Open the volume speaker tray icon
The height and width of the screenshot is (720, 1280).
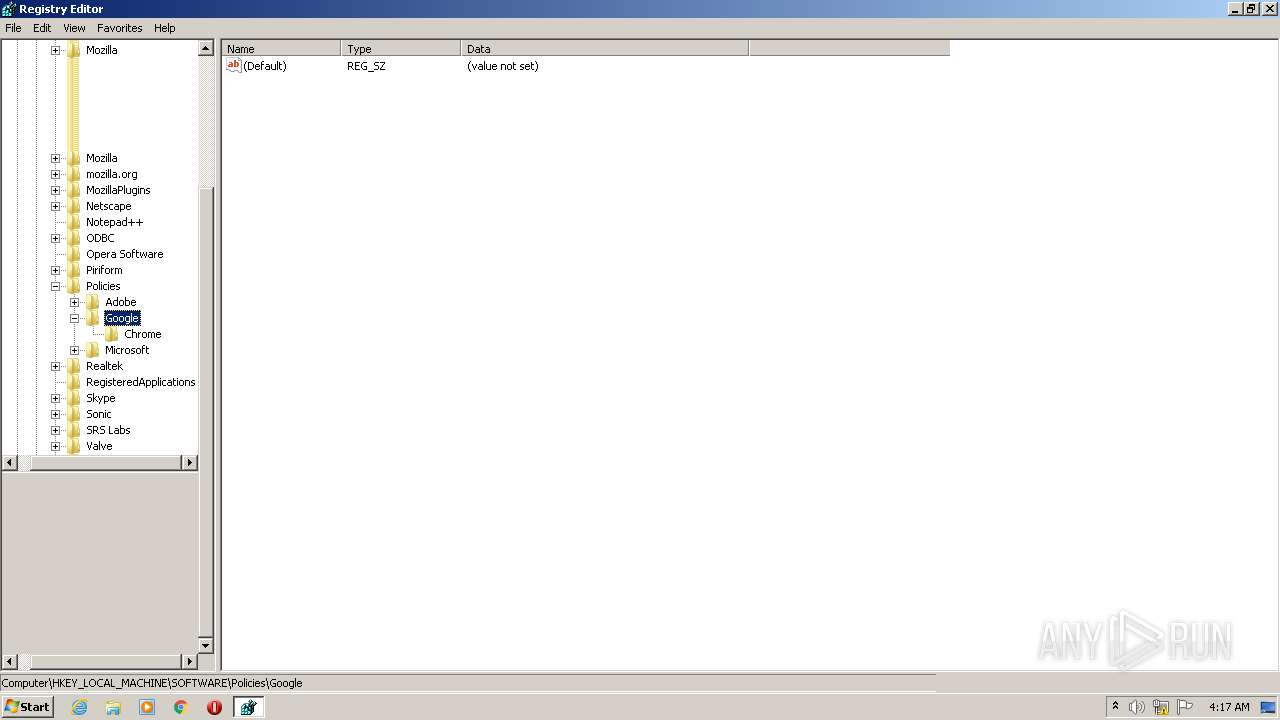coord(1137,707)
